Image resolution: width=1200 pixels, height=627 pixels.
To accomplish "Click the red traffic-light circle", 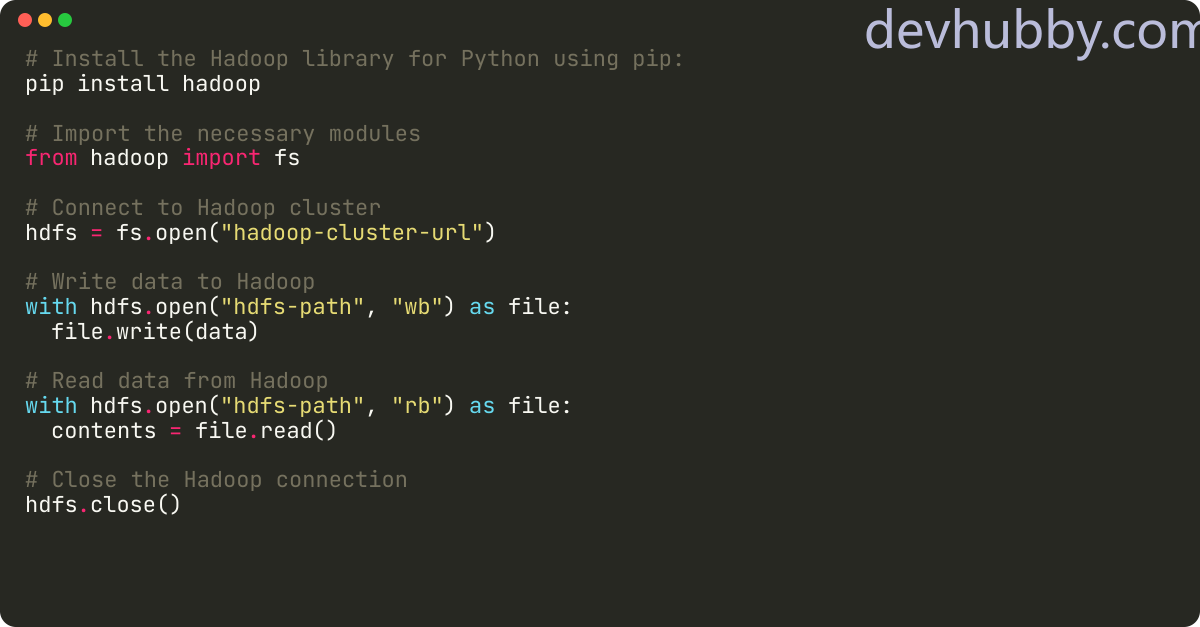I will pos(22,19).
